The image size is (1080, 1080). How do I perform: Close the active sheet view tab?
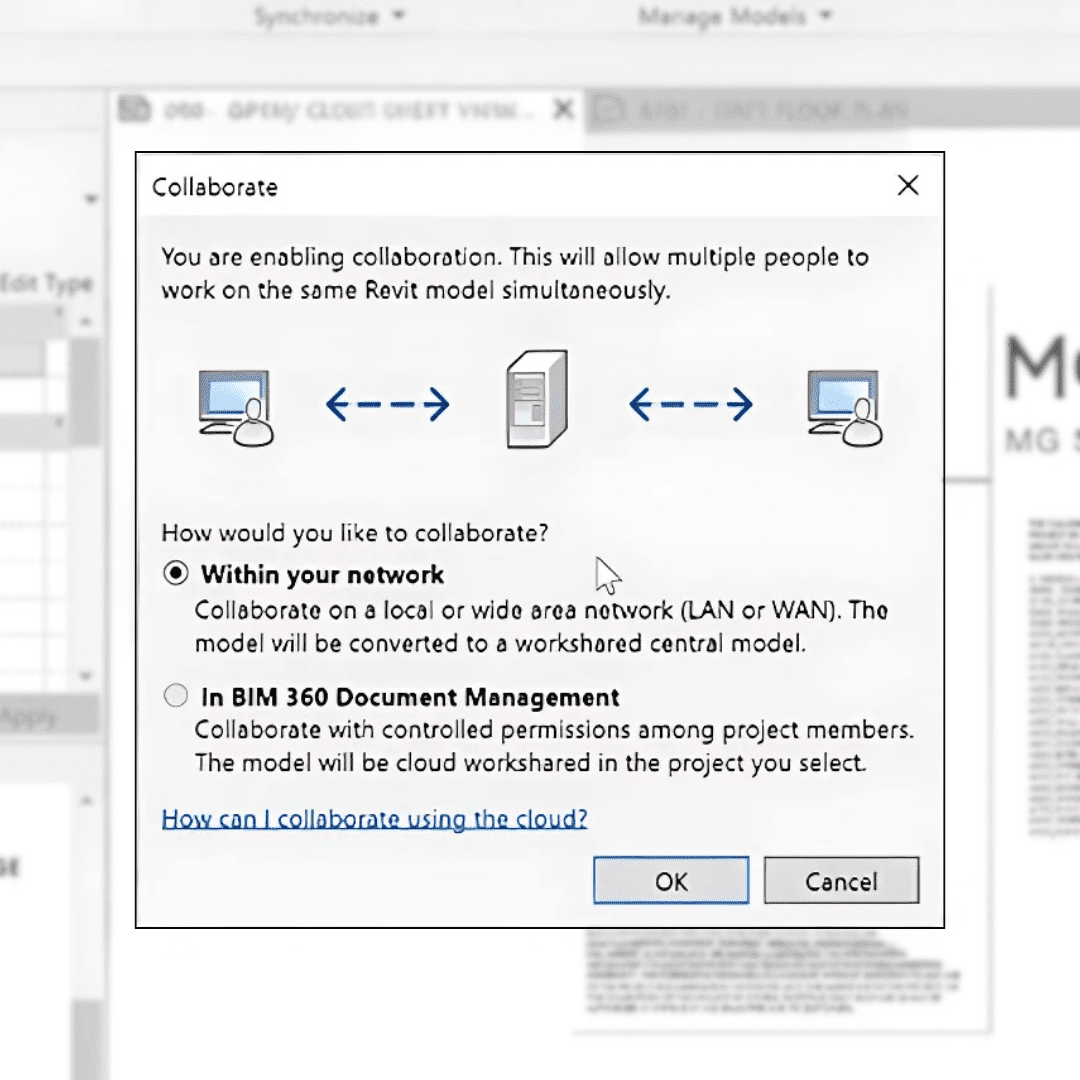(x=564, y=110)
